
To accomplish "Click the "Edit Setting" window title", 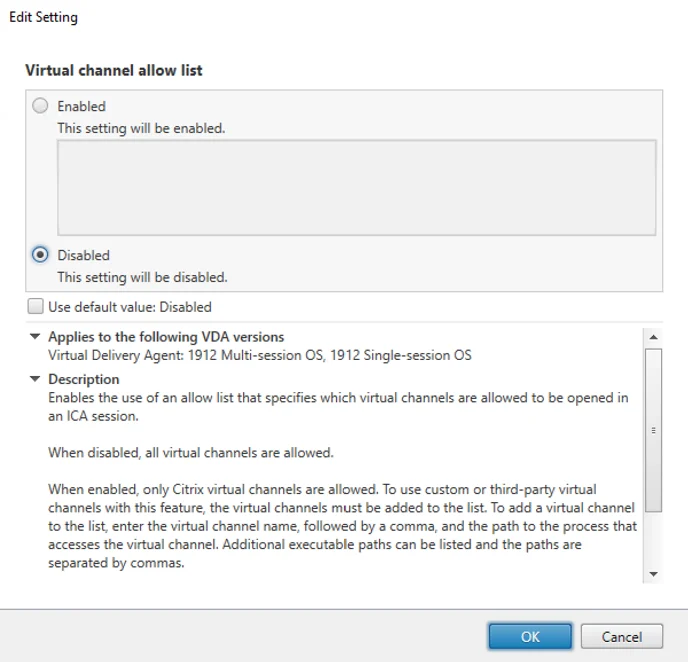I will tap(43, 17).
